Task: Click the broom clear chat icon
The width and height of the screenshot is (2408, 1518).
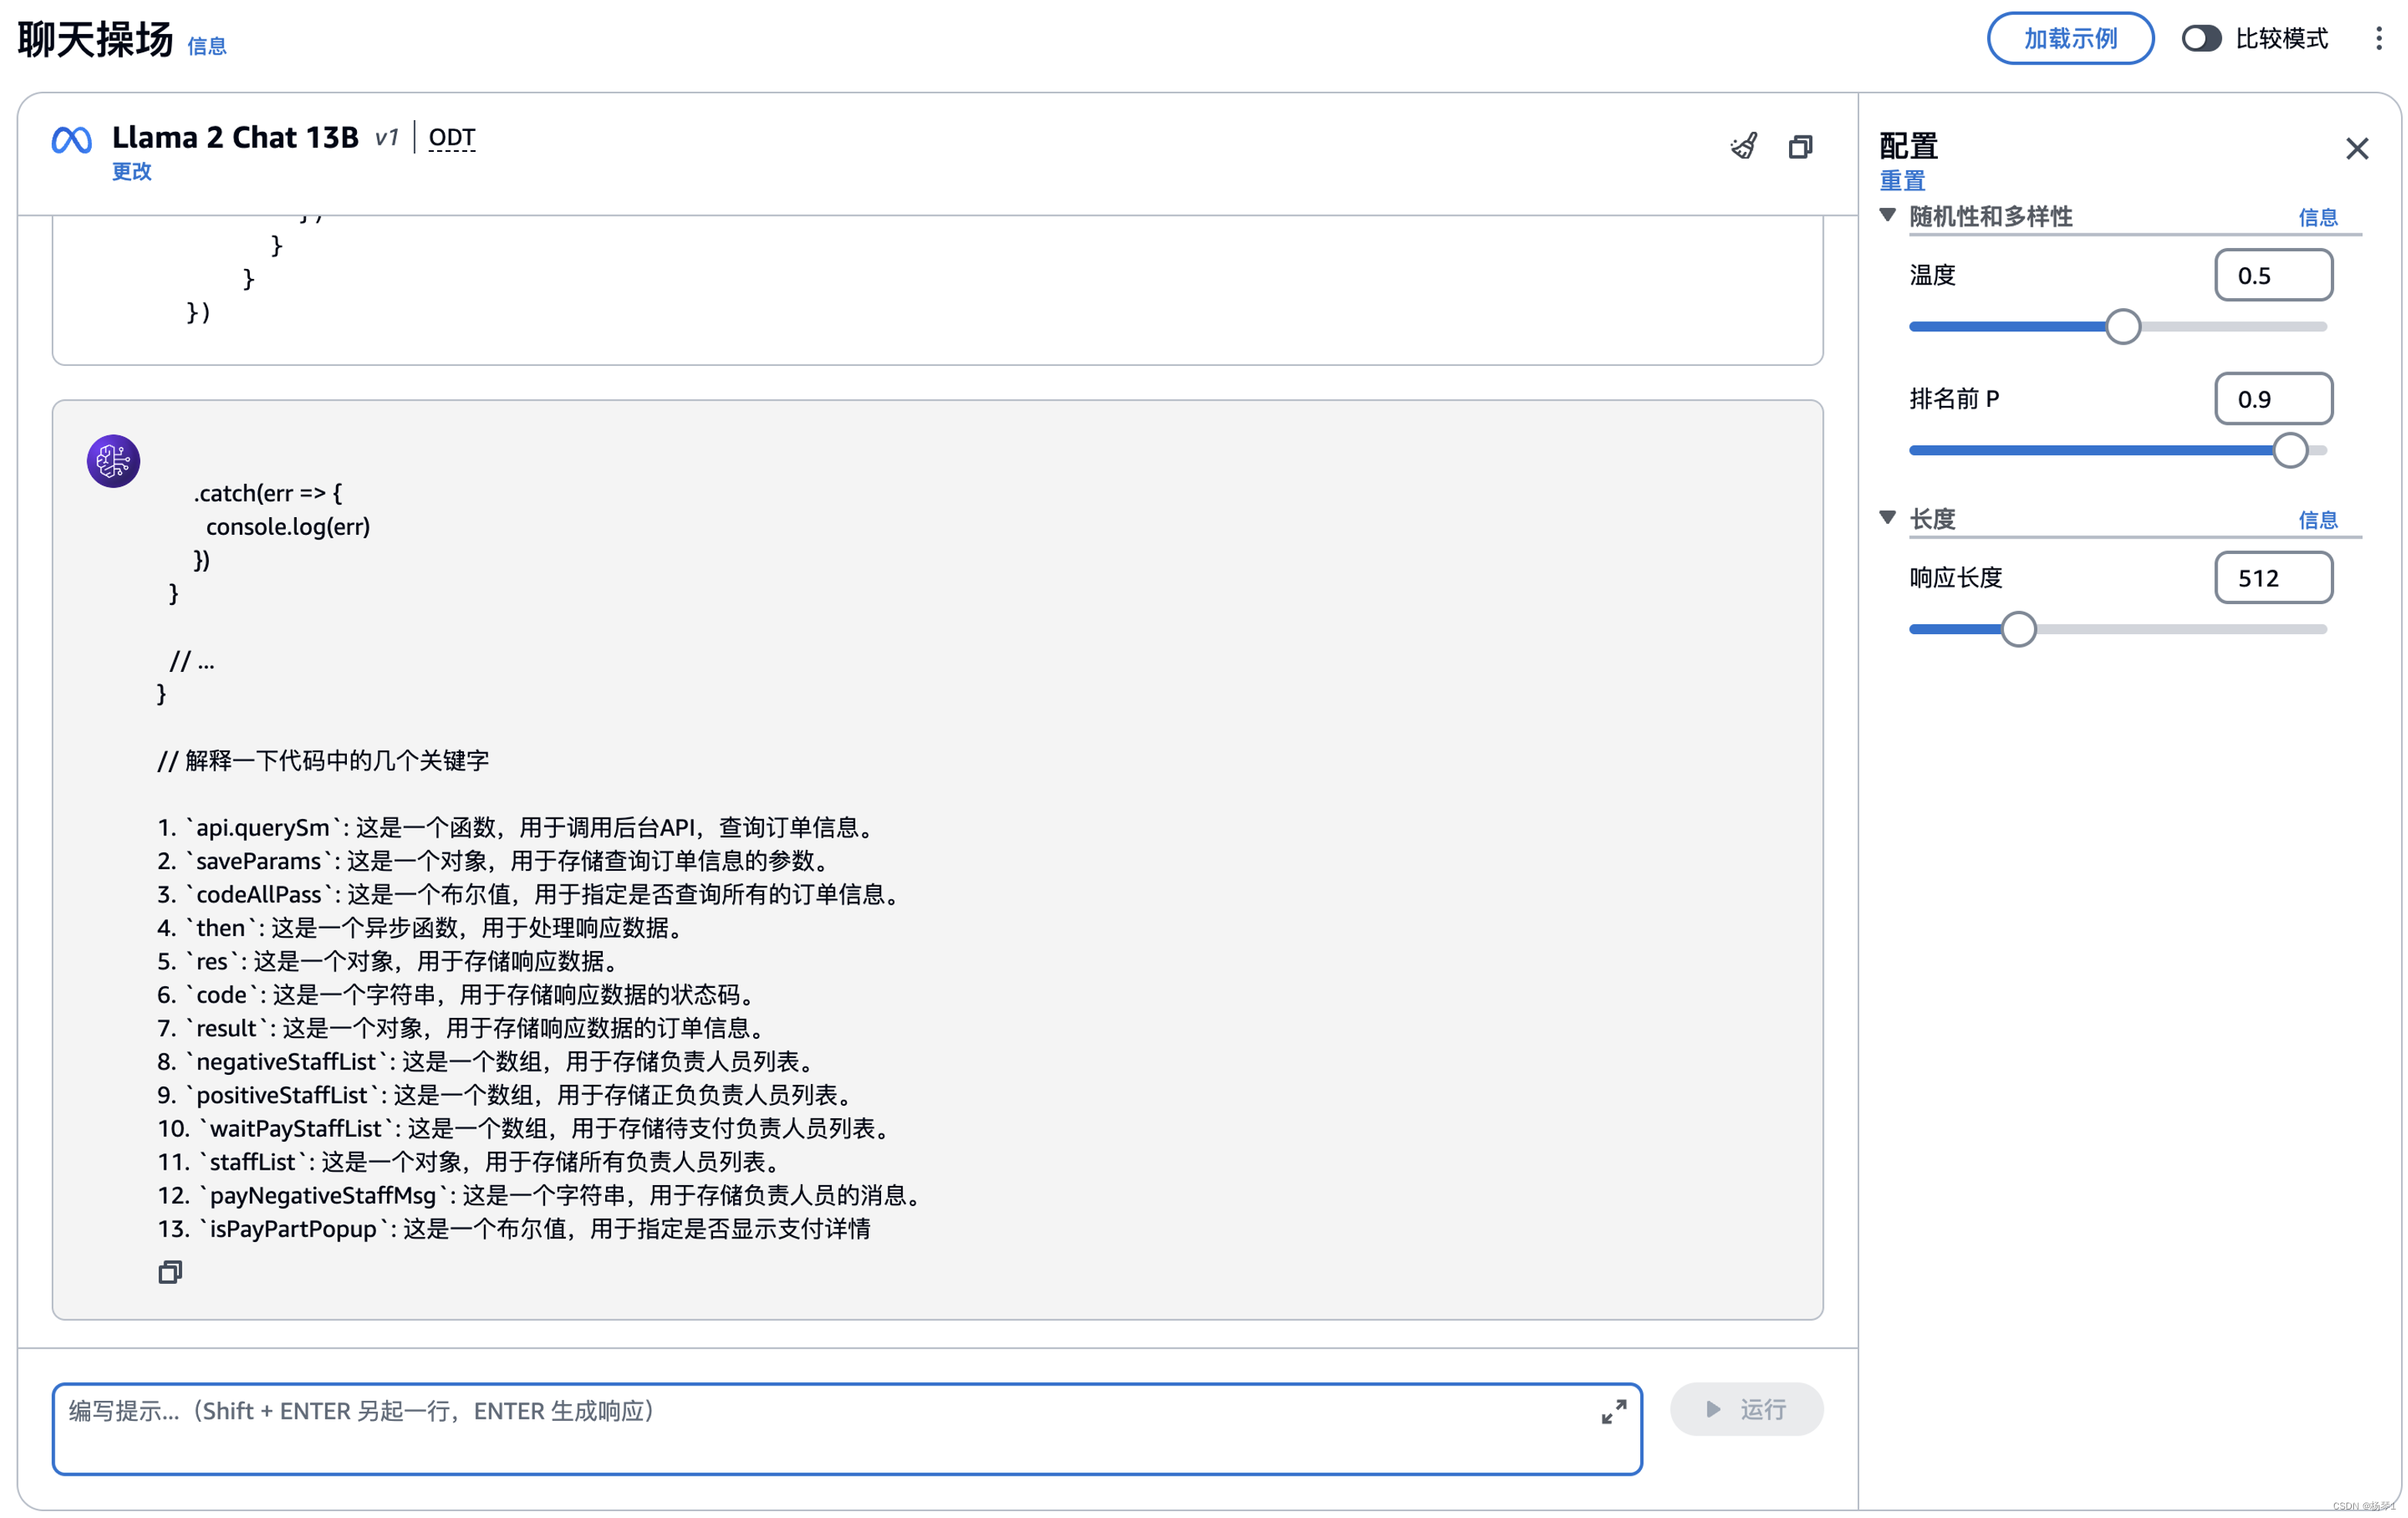Action: pos(1744,146)
